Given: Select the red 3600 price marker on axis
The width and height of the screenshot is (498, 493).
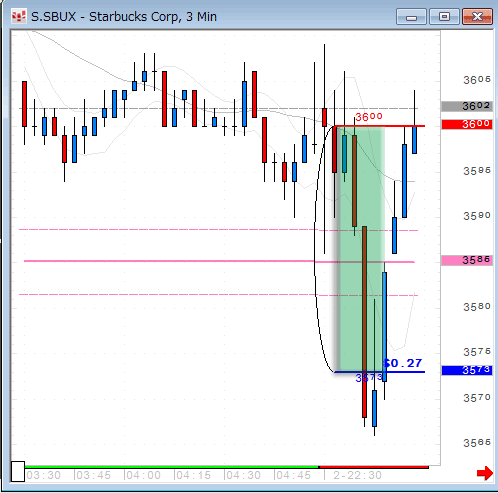Looking at the screenshot, I should coord(467,124).
